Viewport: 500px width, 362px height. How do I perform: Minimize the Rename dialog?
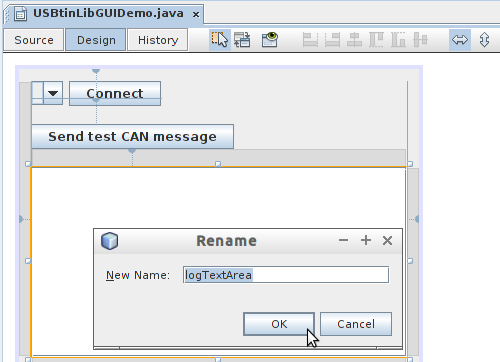343,240
